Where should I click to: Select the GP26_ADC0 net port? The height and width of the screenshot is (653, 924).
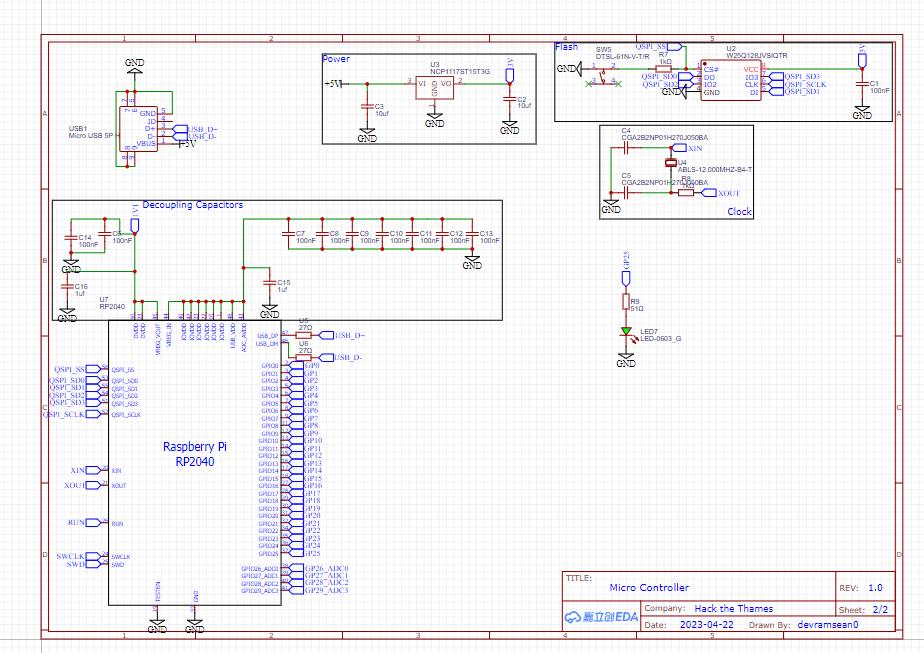[319, 569]
